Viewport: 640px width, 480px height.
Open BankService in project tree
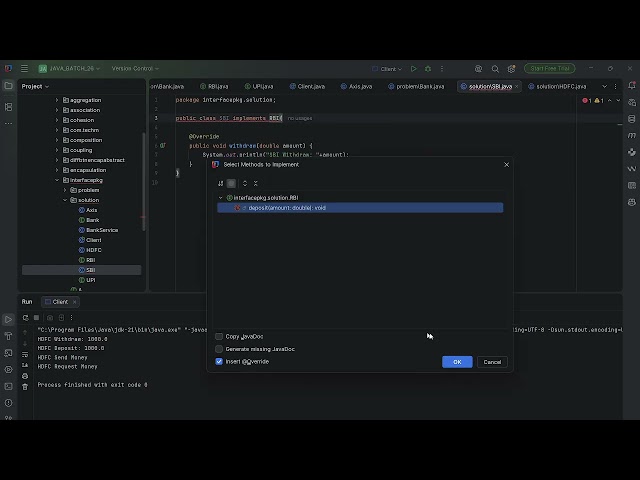98,230
